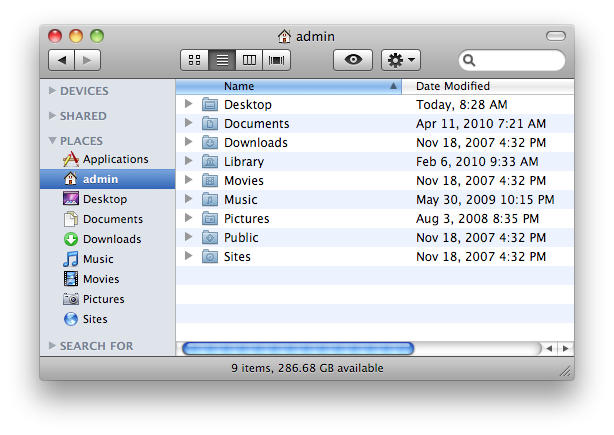Switch to icon view

click(x=195, y=60)
